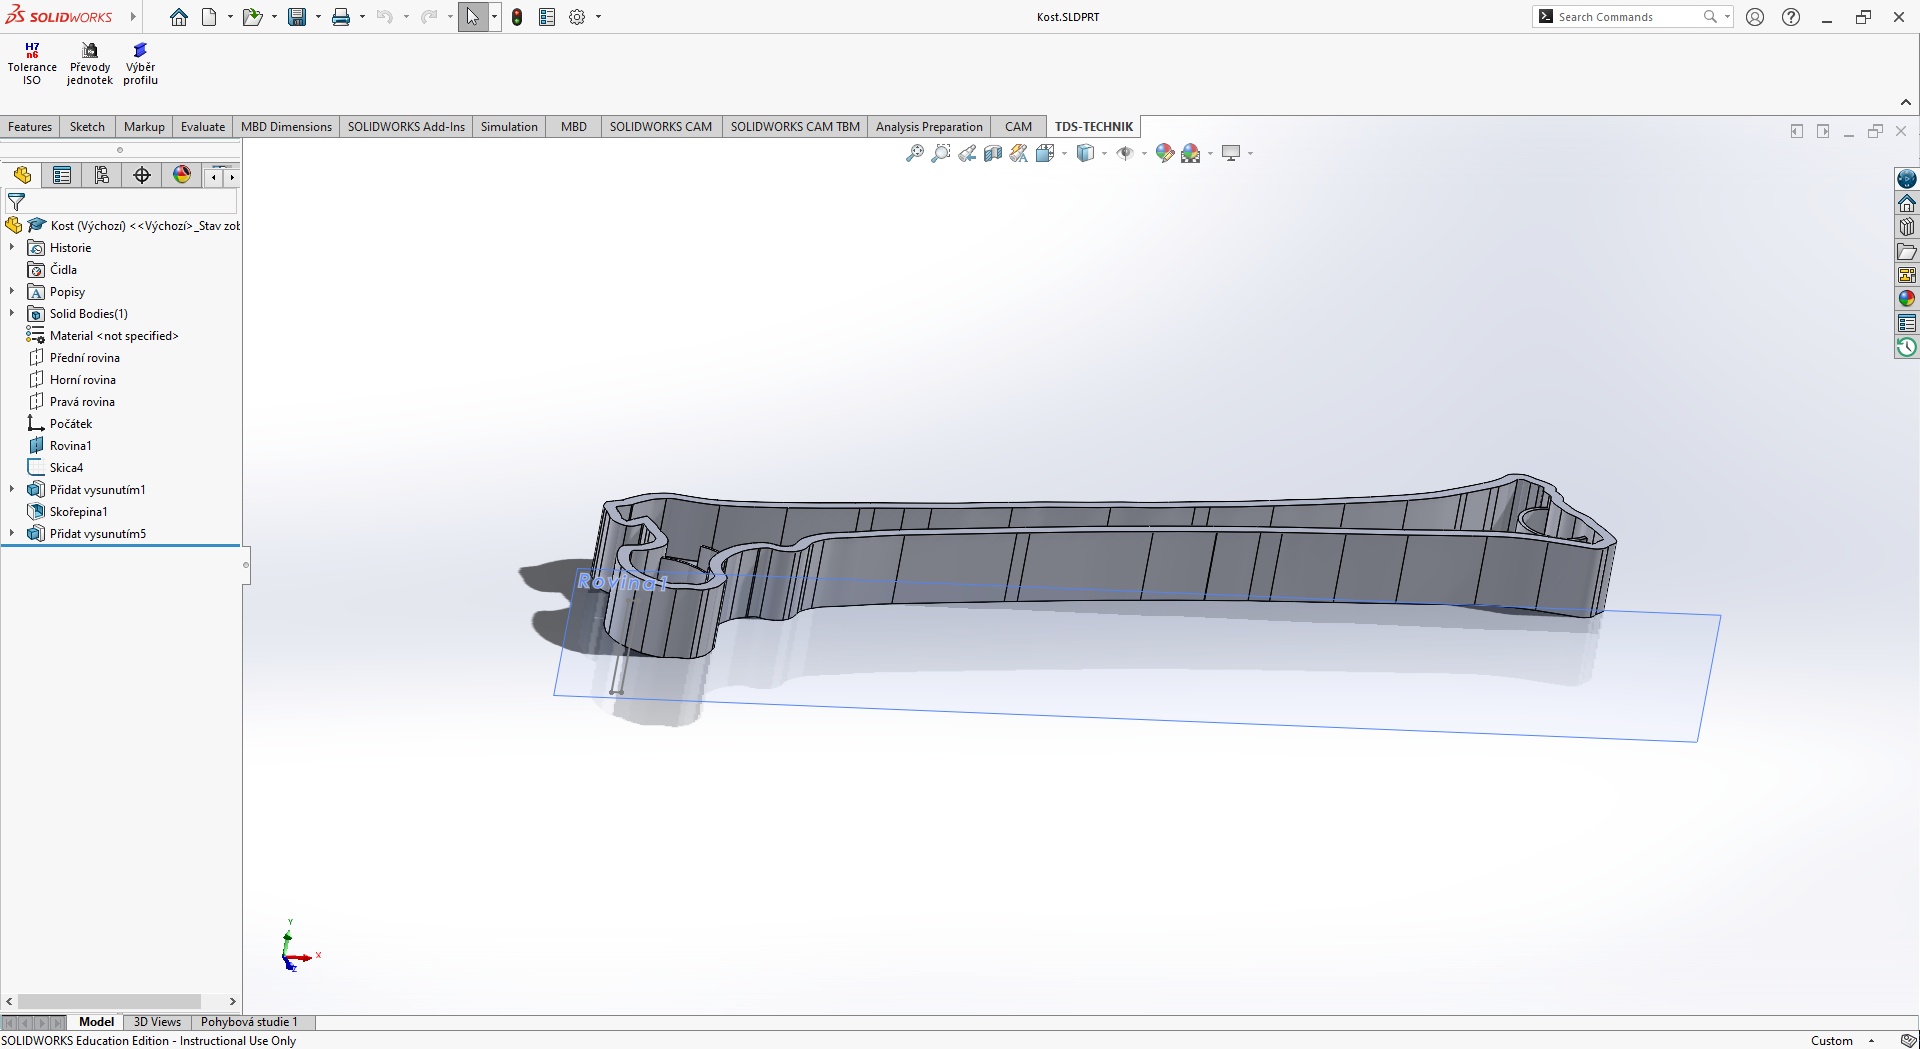Expand the Přidat vysunutím1 feature
Screen dimensions: 1920x1049
[x=12, y=490]
